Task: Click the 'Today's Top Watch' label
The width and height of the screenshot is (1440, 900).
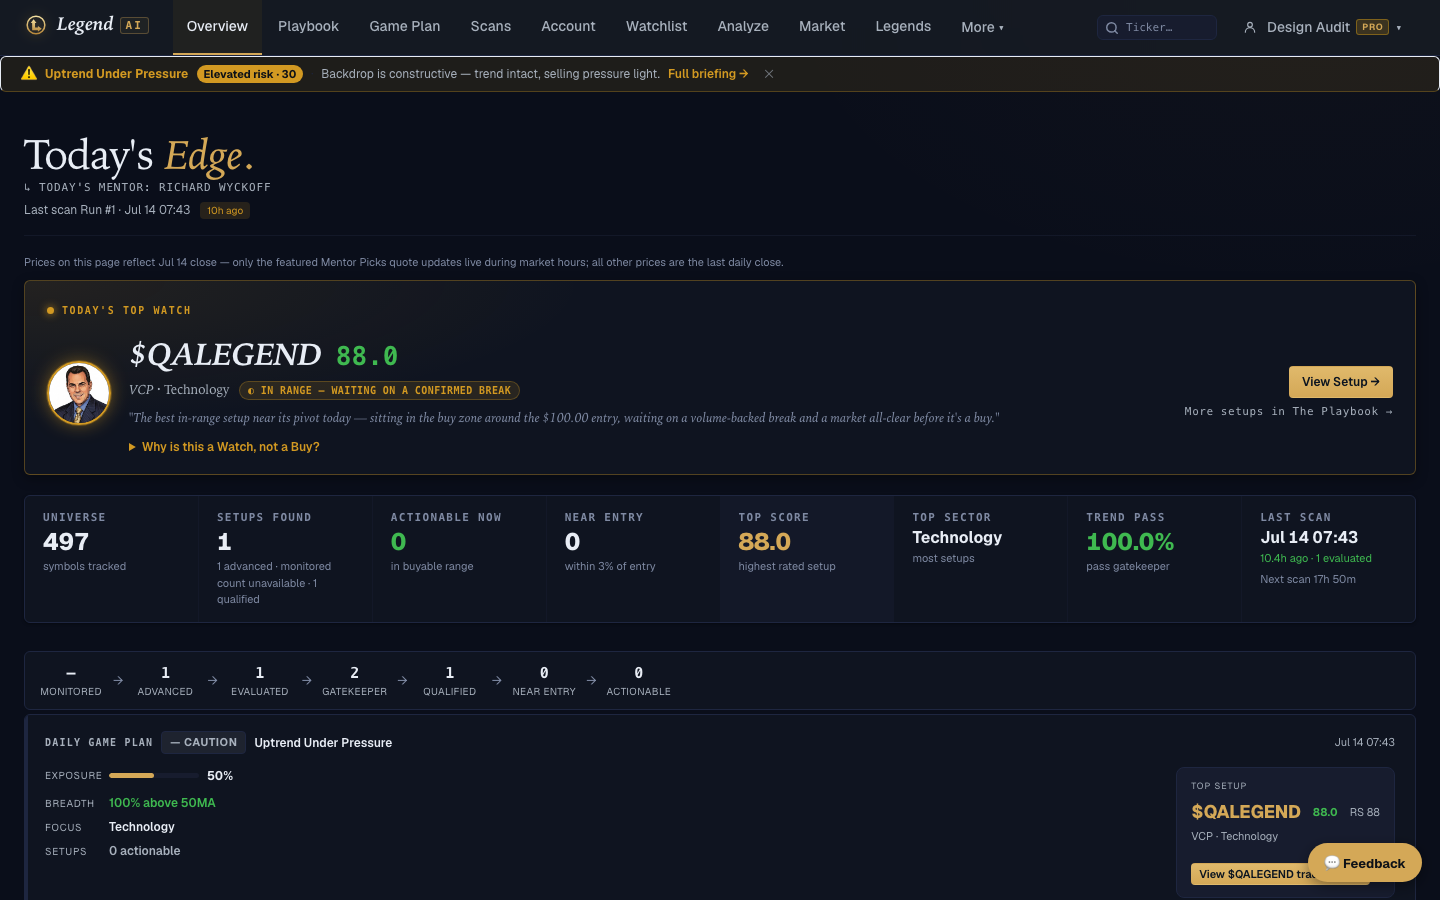Action: click(x=126, y=310)
